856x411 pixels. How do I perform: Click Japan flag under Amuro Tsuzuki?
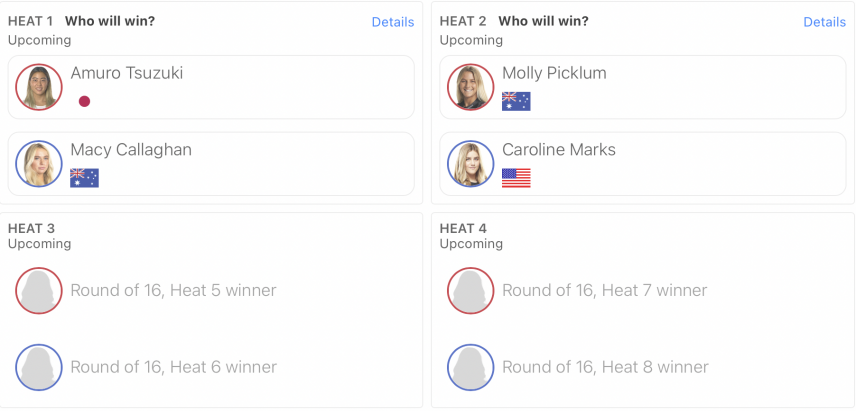[84, 101]
